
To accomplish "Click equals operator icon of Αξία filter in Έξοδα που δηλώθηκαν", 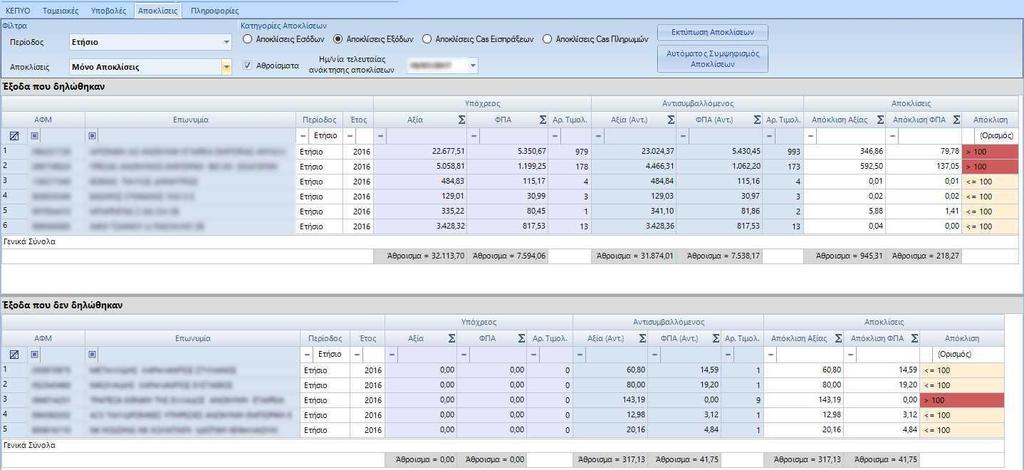I will click(381, 136).
